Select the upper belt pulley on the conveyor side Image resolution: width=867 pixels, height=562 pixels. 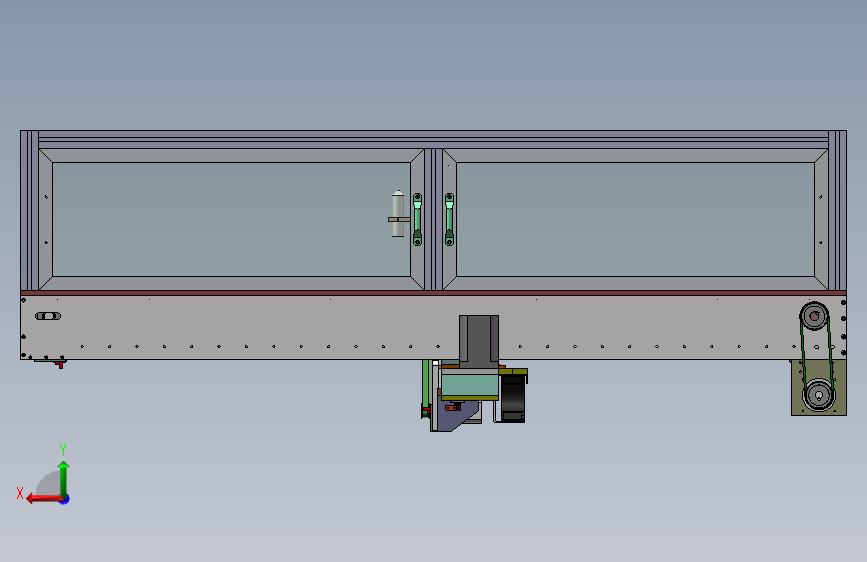tap(814, 316)
